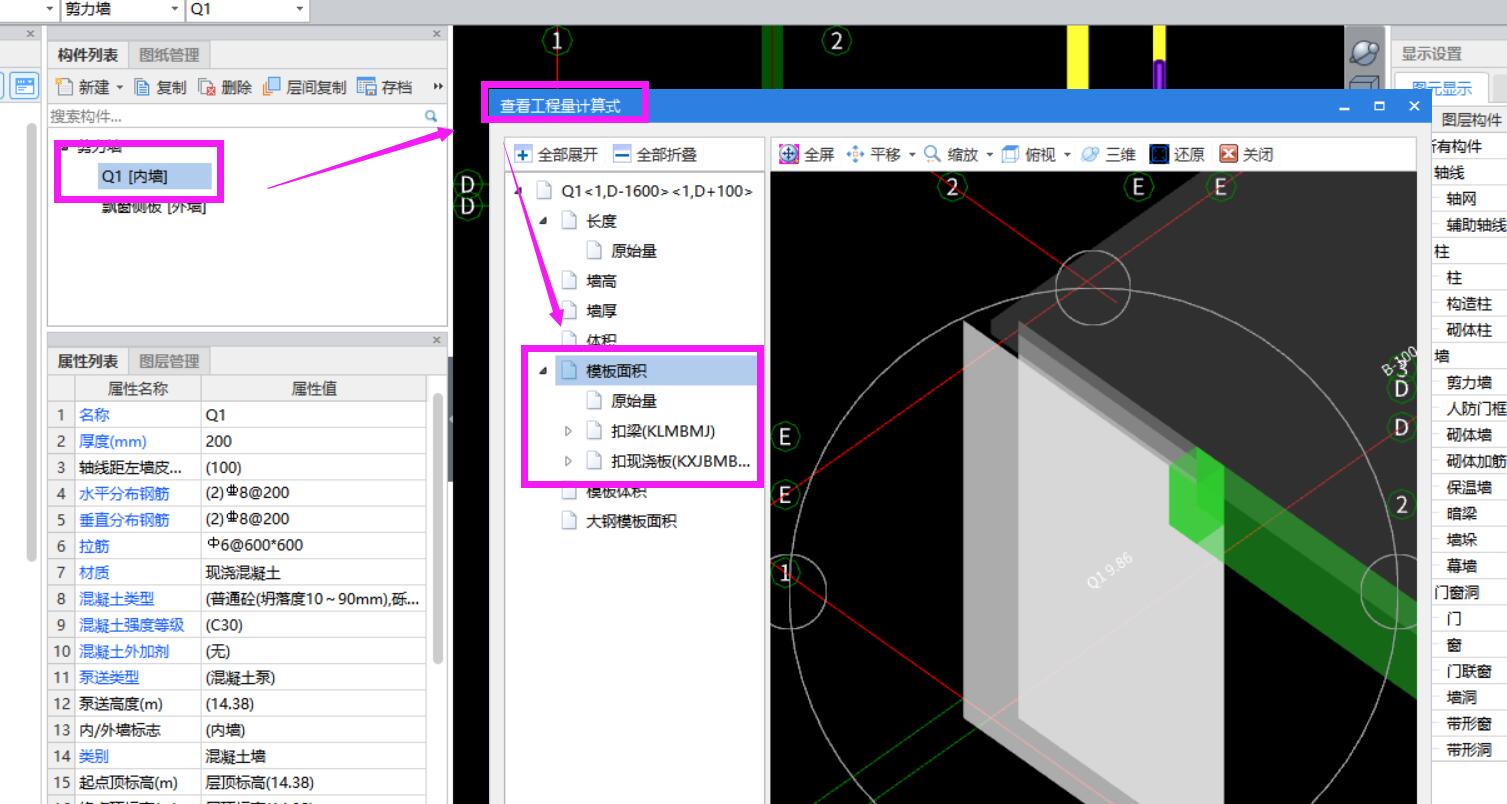Viewport: 1507px width, 804px height.
Task: Click the 拉筋 property value Φ6@600*600
Action: coord(314,546)
